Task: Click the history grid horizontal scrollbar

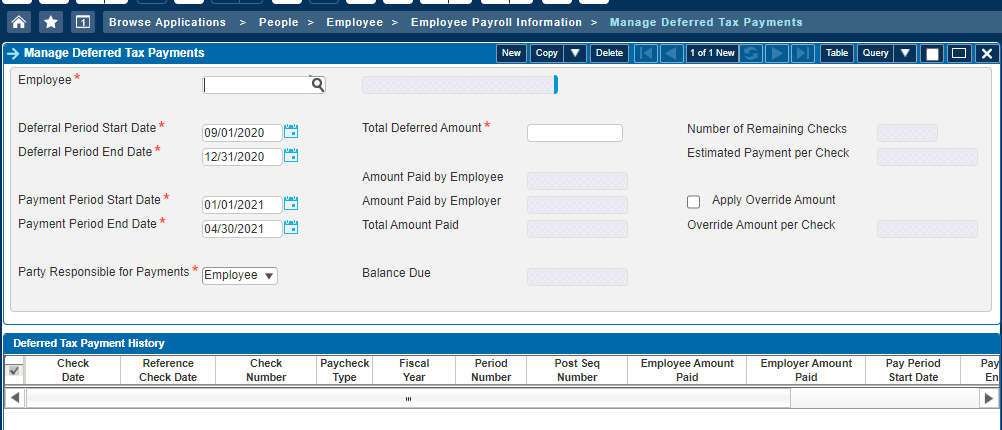Action: click(408, 398)
